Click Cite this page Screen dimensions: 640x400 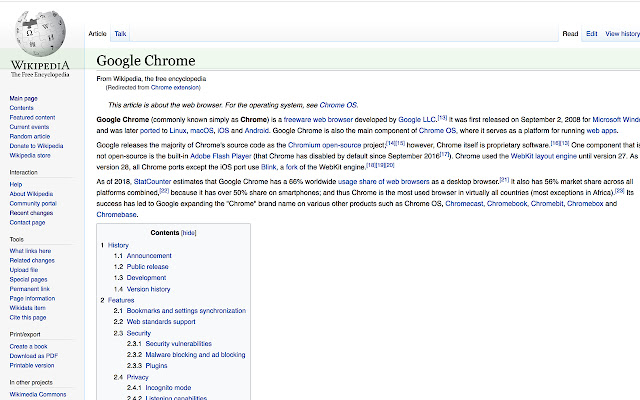click(x=28, y=318)
